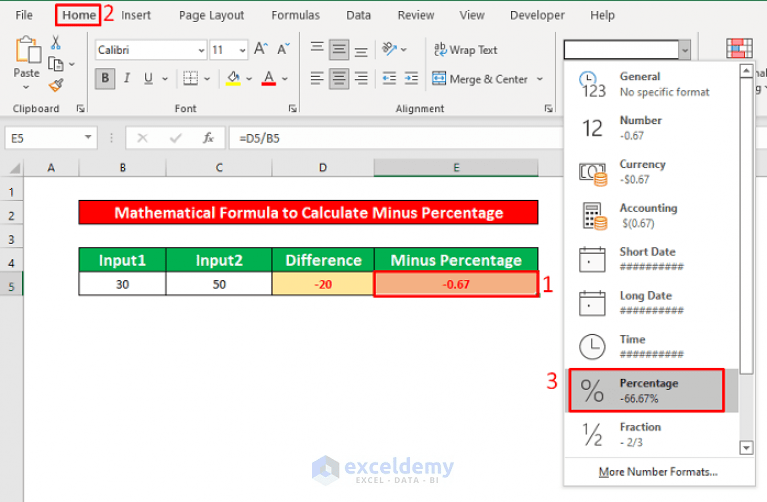The width and height of the screenshot is (767, 502).
Task: Increase font size with larger A icon
Action: pyautogui.click(x=261, y=49)
